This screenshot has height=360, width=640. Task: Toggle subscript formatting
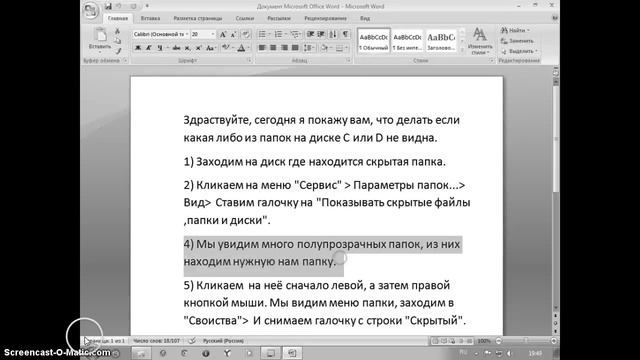187,48
